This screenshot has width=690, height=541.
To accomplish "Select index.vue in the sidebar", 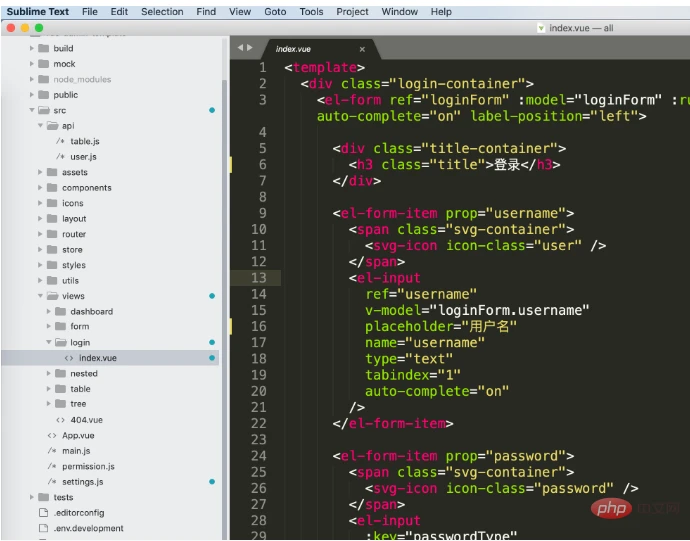I will (x=110, y=358).
